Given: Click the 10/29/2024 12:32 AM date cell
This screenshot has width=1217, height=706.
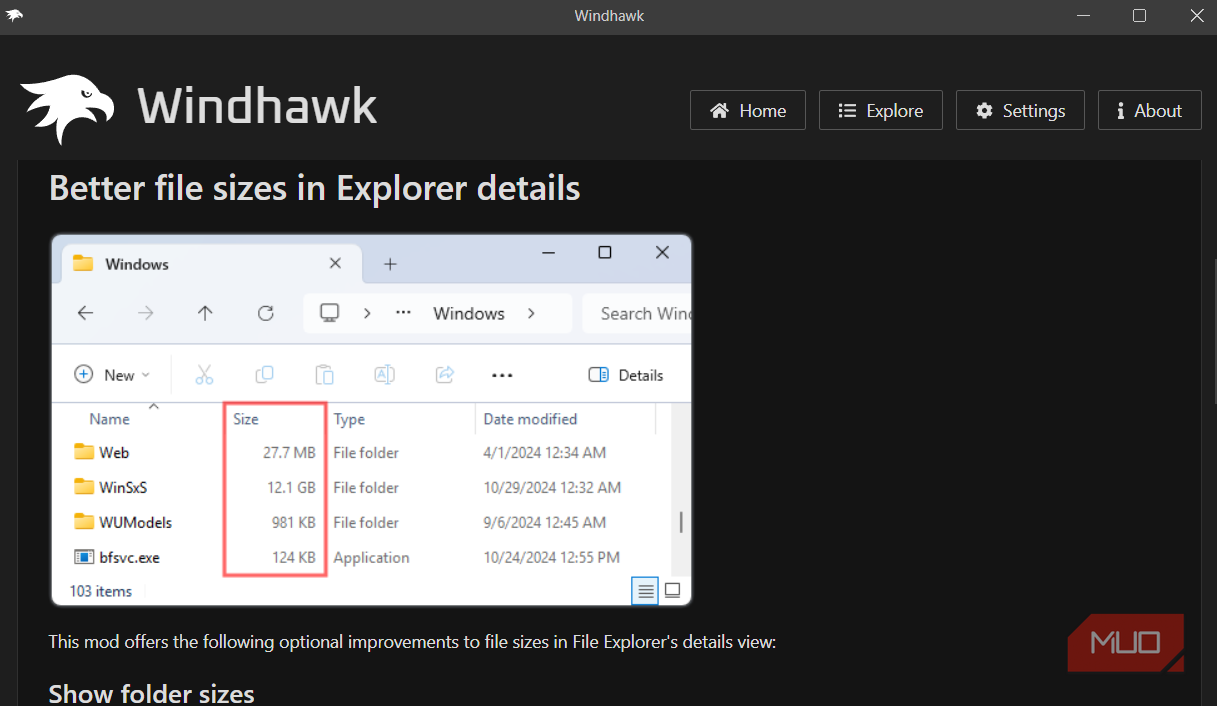Looking at the screenshot, I should coord(552,487).
